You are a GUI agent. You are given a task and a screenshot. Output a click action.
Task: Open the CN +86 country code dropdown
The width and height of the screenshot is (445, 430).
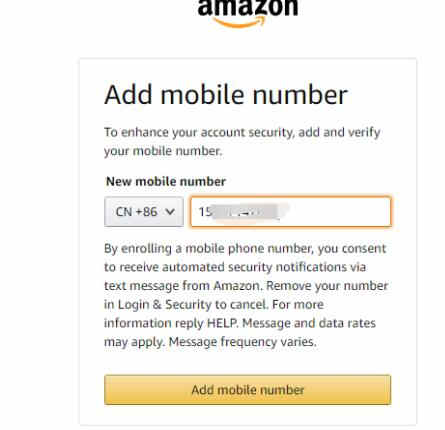coord(144,212)
